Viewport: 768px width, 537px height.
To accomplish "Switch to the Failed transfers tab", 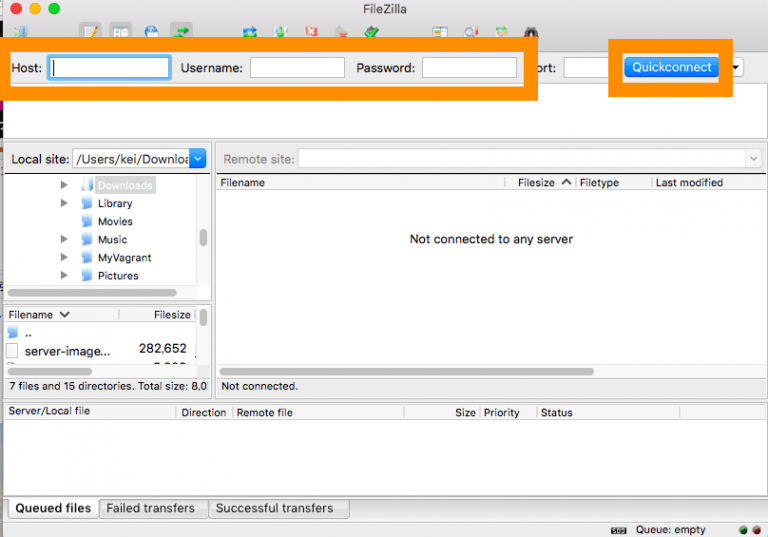I will tap(151, 508).
